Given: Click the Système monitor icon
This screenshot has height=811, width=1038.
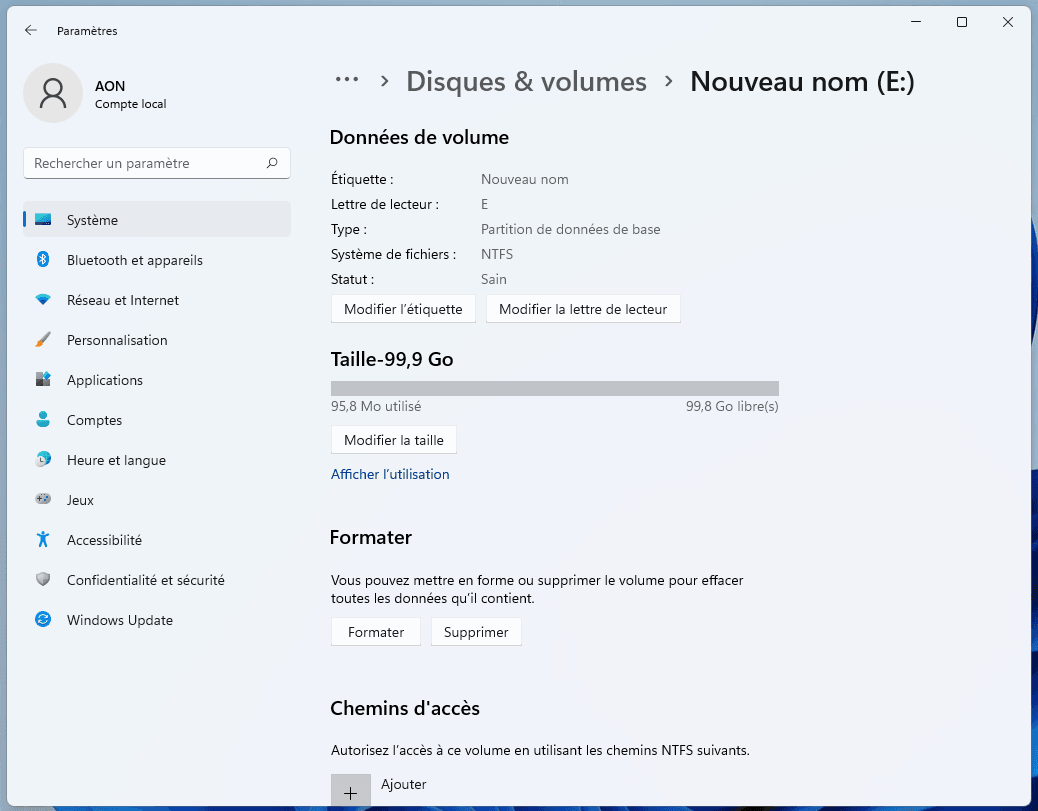Looking at the screenshot, I should click(43, 220).
